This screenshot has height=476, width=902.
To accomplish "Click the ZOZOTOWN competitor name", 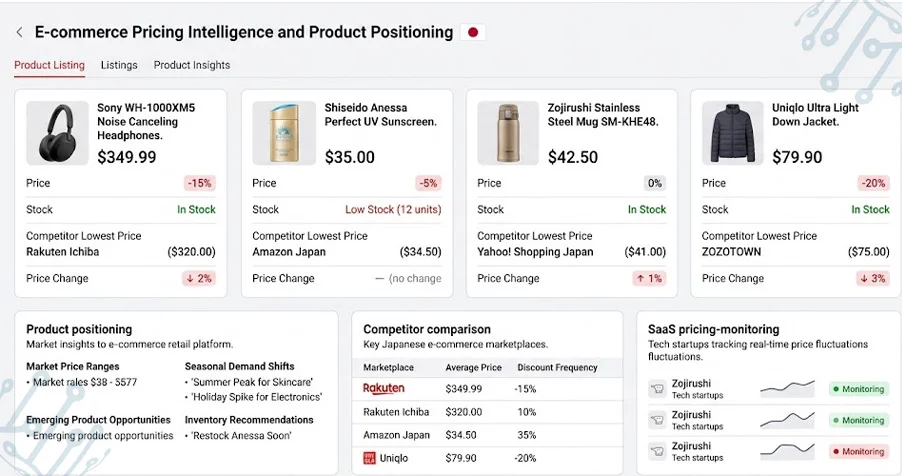I will click(731, 252).
